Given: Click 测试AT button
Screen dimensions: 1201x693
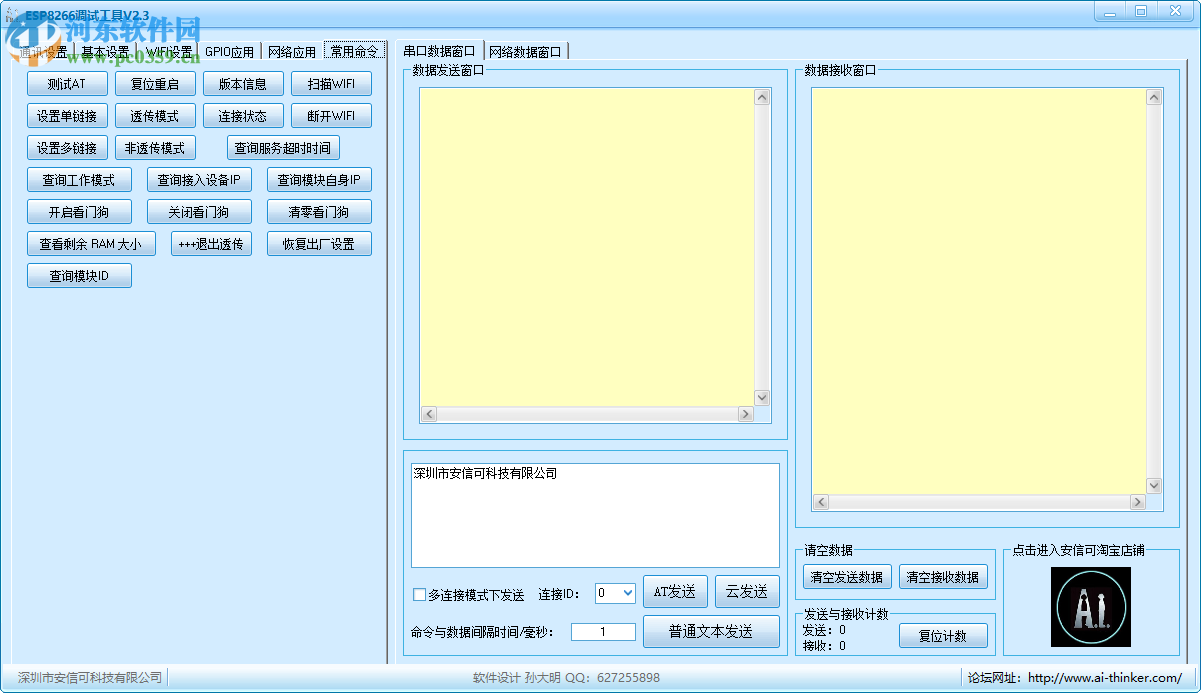Looking at the screenshot, I should tap(67, 83).
